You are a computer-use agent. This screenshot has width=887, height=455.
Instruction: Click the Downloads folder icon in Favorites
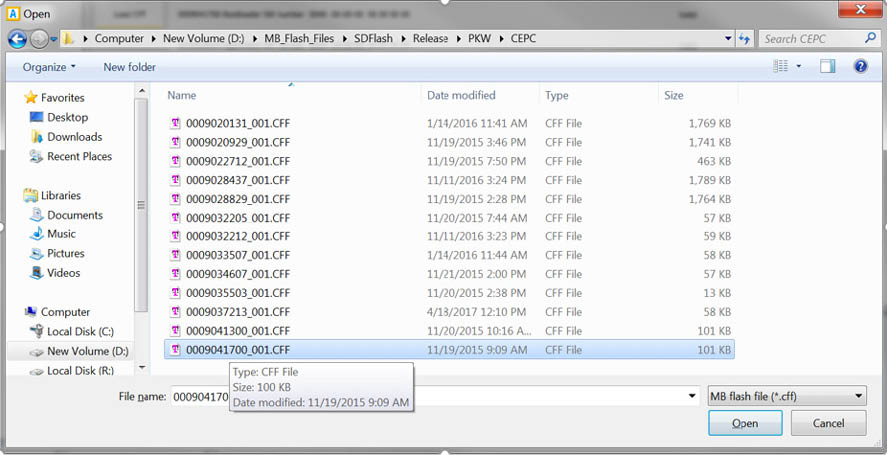[36, 137]
